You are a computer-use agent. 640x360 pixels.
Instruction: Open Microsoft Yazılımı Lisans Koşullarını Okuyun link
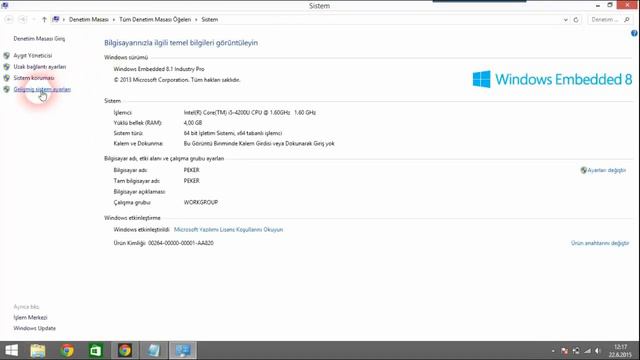coord(228,230)
